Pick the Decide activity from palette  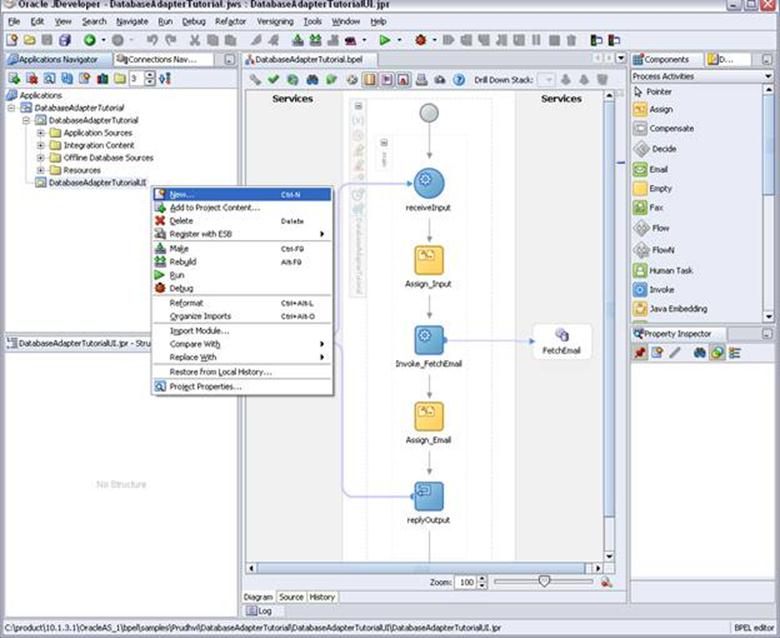click(x=655, y=148)
